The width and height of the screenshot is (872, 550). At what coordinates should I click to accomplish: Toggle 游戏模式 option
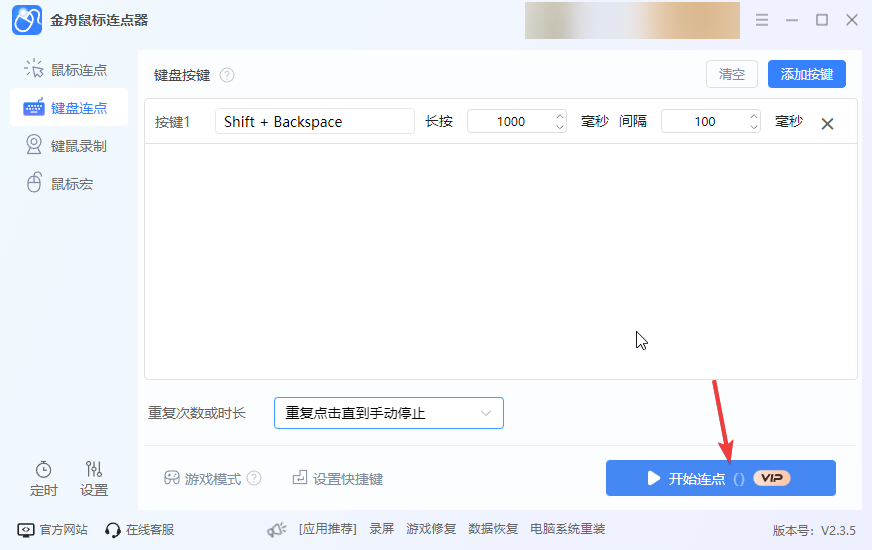pyautogui.click(x=202, y=479)
